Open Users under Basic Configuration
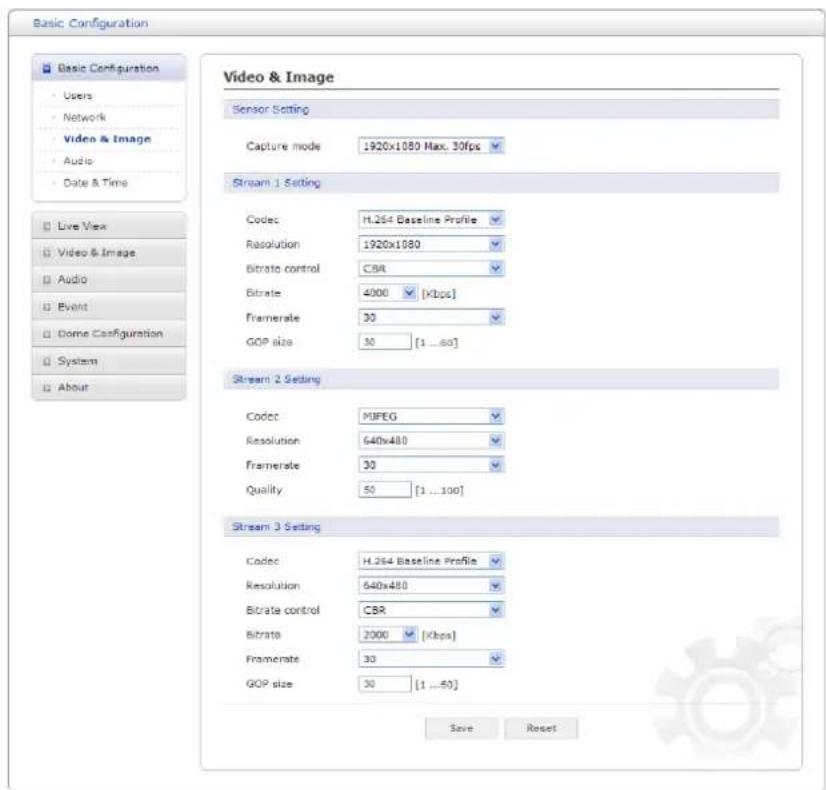Image resolution: width=826 pixels, height=790 pixels. click(x=77, y=96)
